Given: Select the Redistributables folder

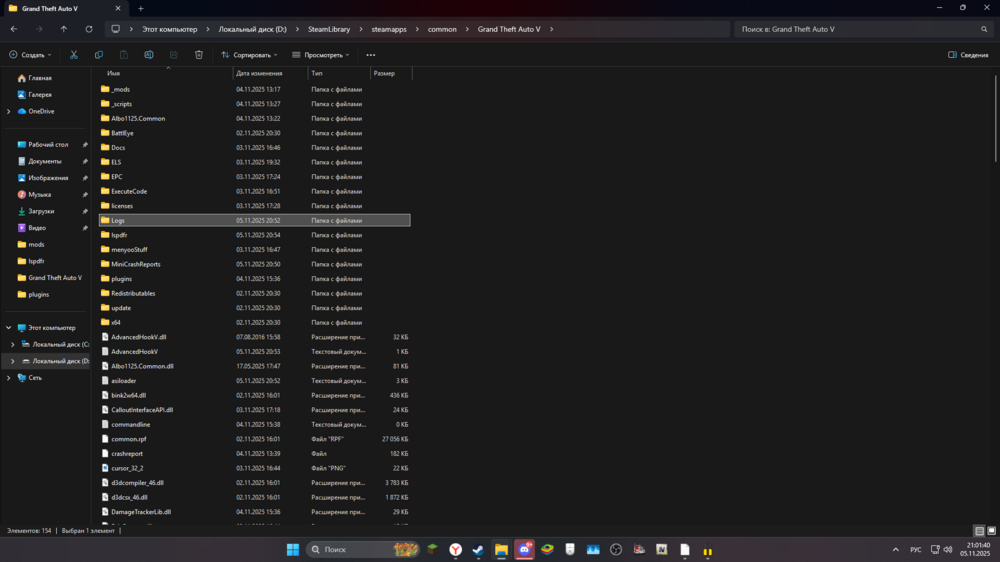Looking at the screenshot, I should 254,293.
